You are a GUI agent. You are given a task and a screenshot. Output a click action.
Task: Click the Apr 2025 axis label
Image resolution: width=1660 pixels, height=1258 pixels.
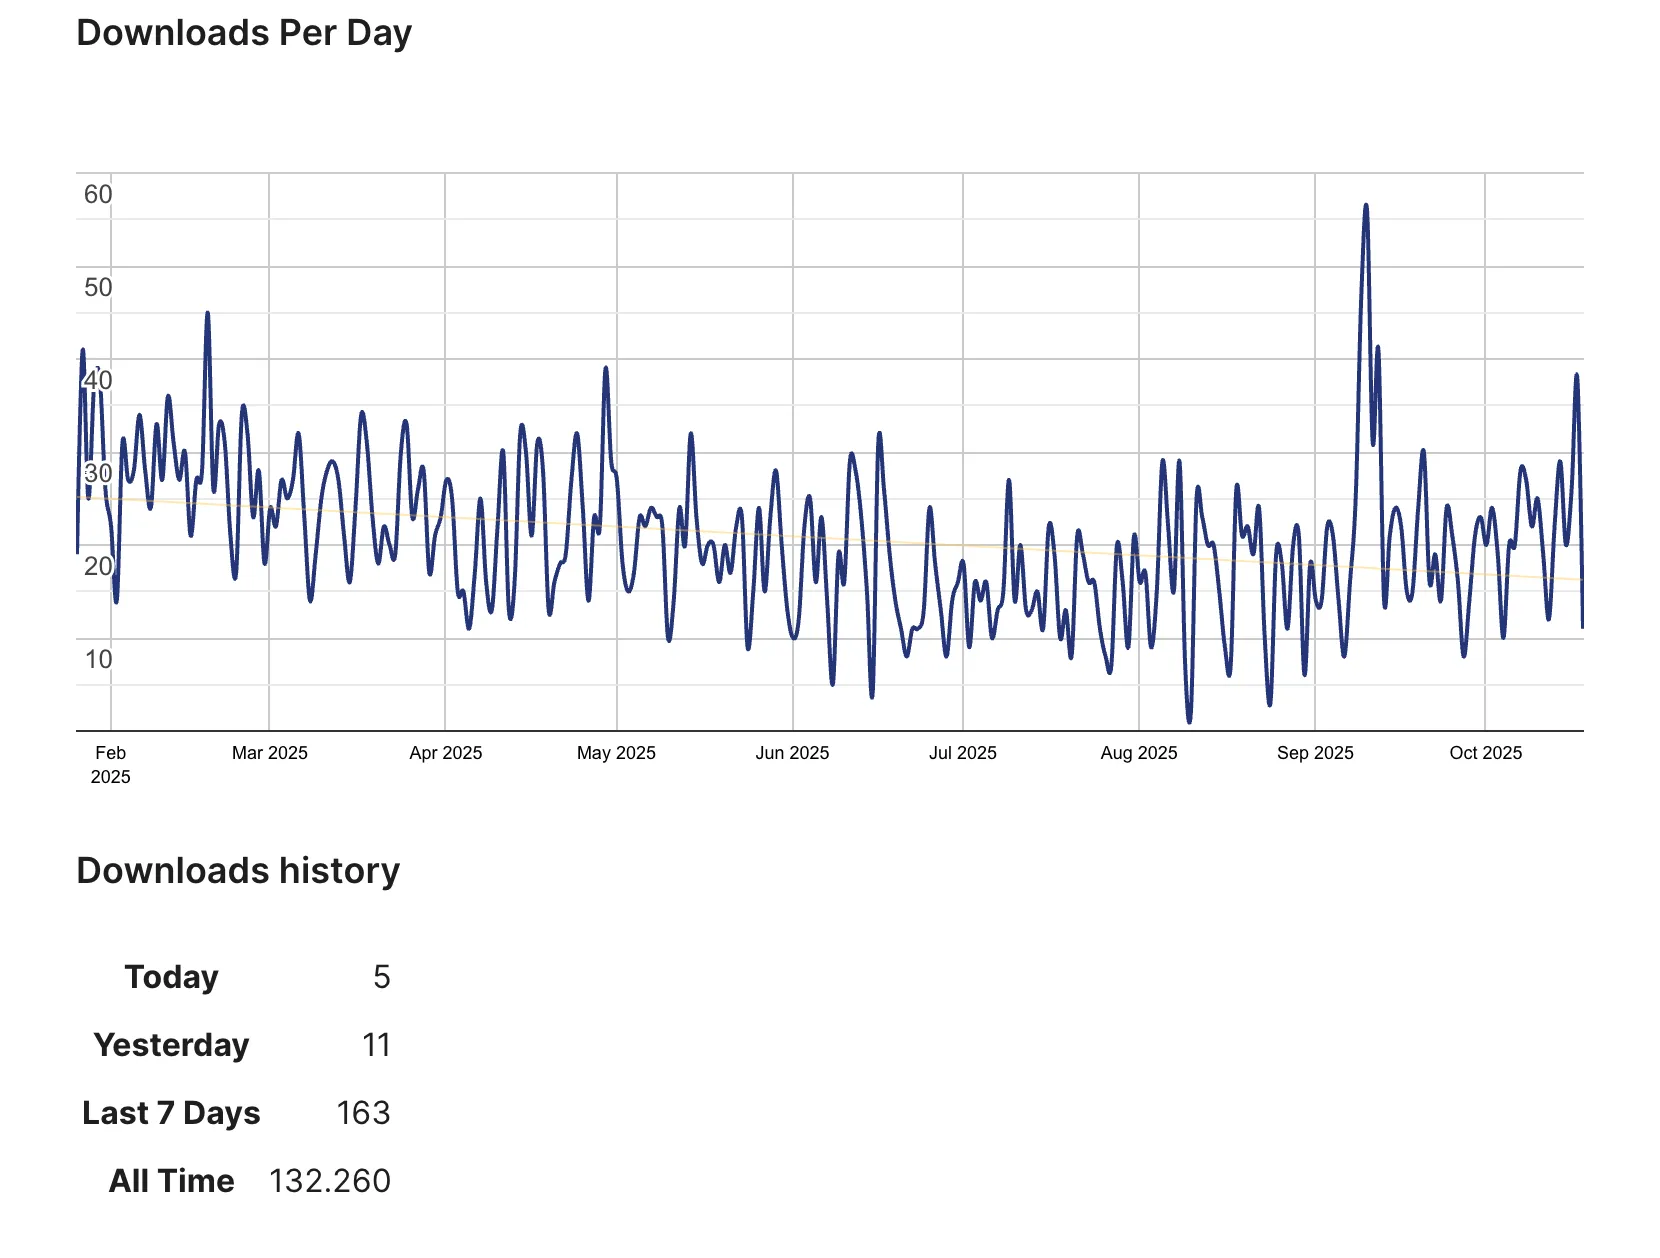point(445,753)
